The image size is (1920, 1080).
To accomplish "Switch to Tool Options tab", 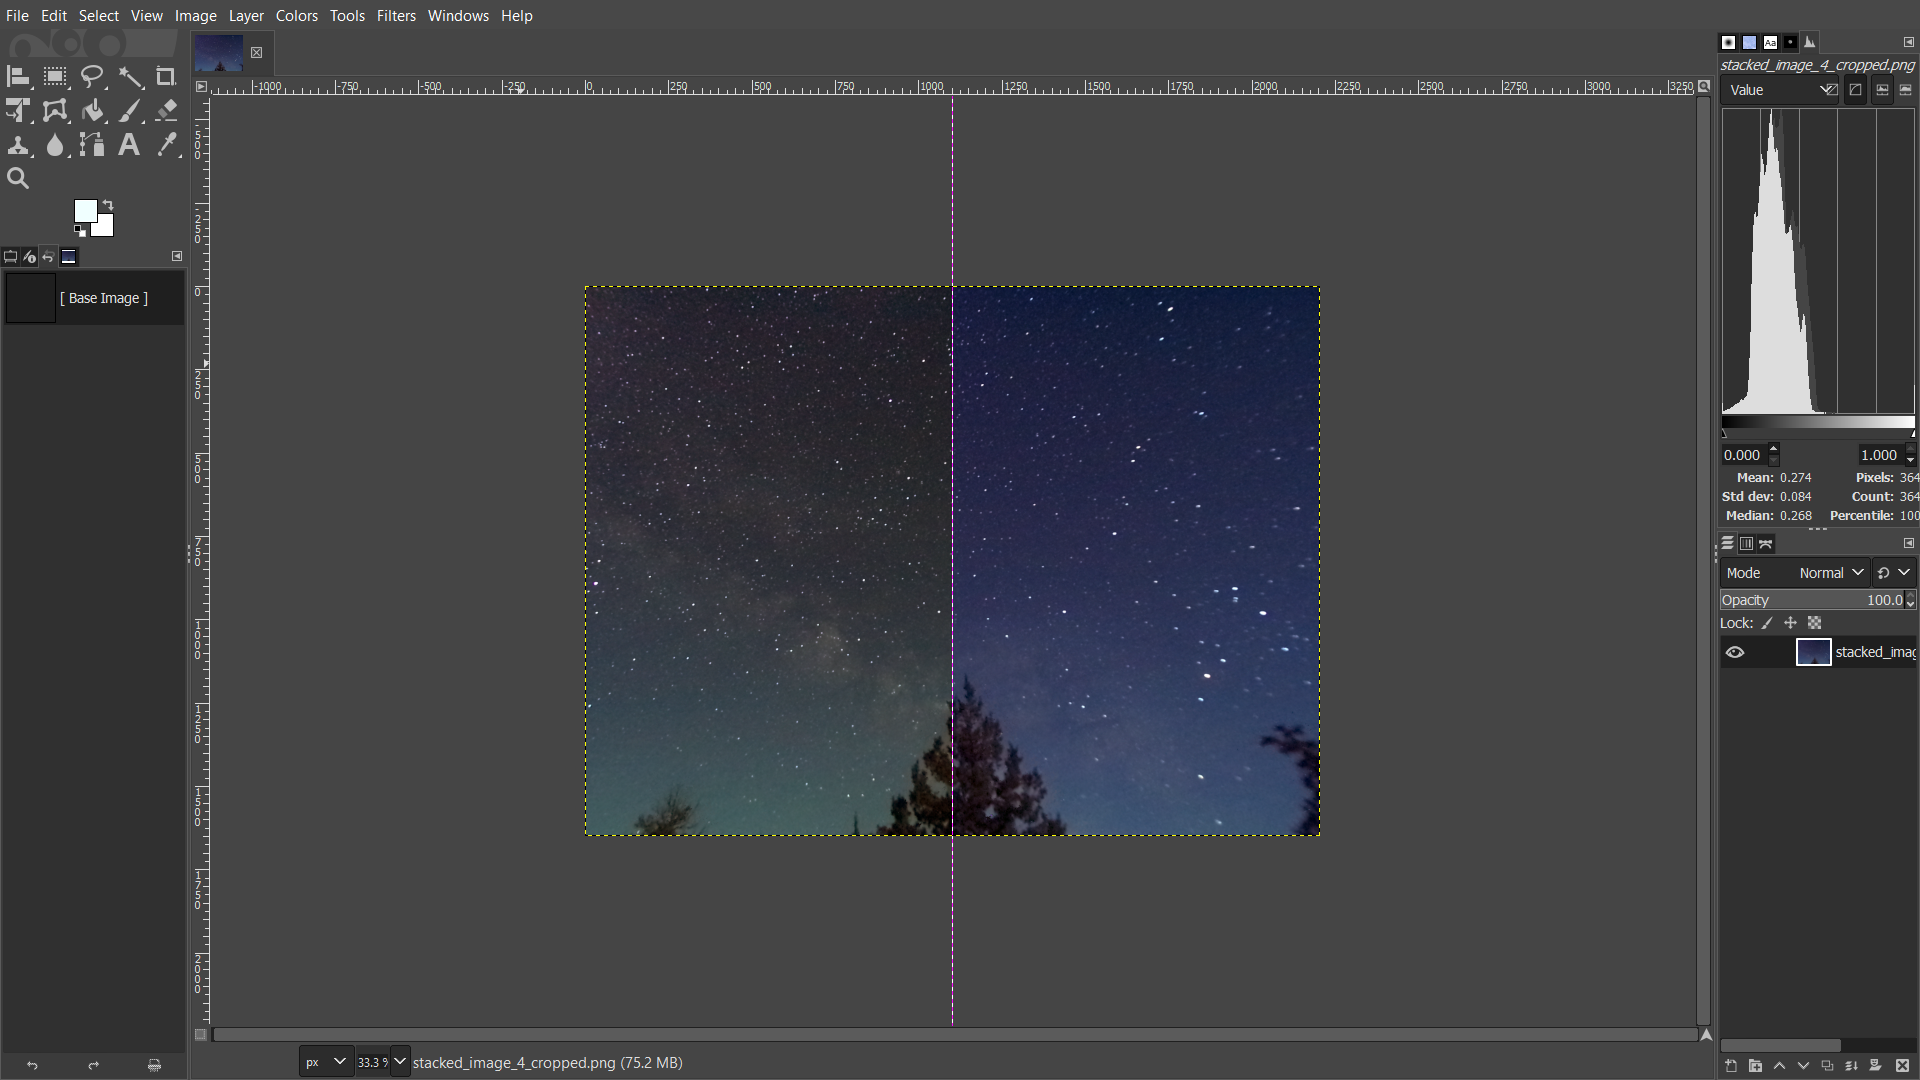I will [x=11, y=257].
